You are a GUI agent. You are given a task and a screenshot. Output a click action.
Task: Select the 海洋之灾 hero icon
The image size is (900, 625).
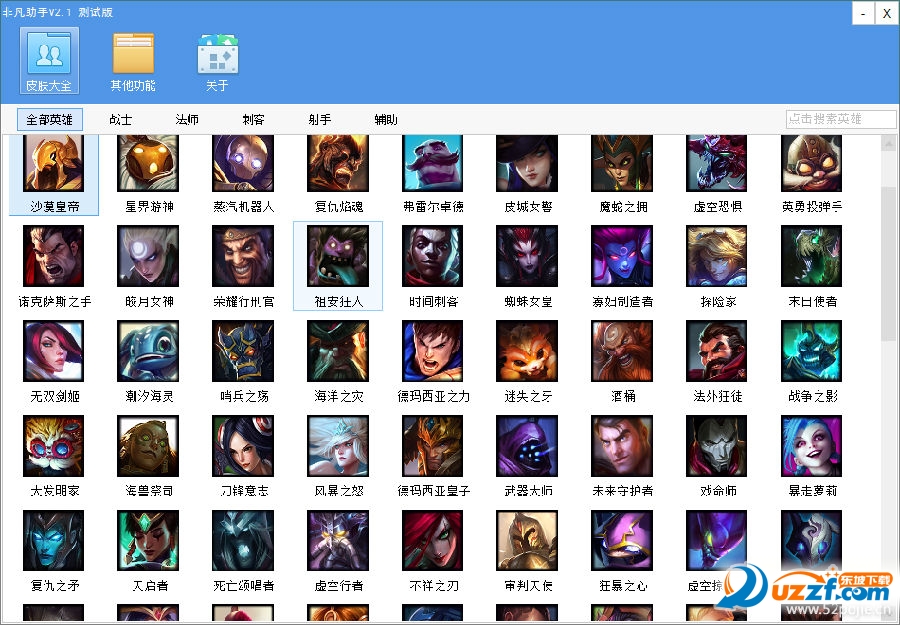[338, 351]
